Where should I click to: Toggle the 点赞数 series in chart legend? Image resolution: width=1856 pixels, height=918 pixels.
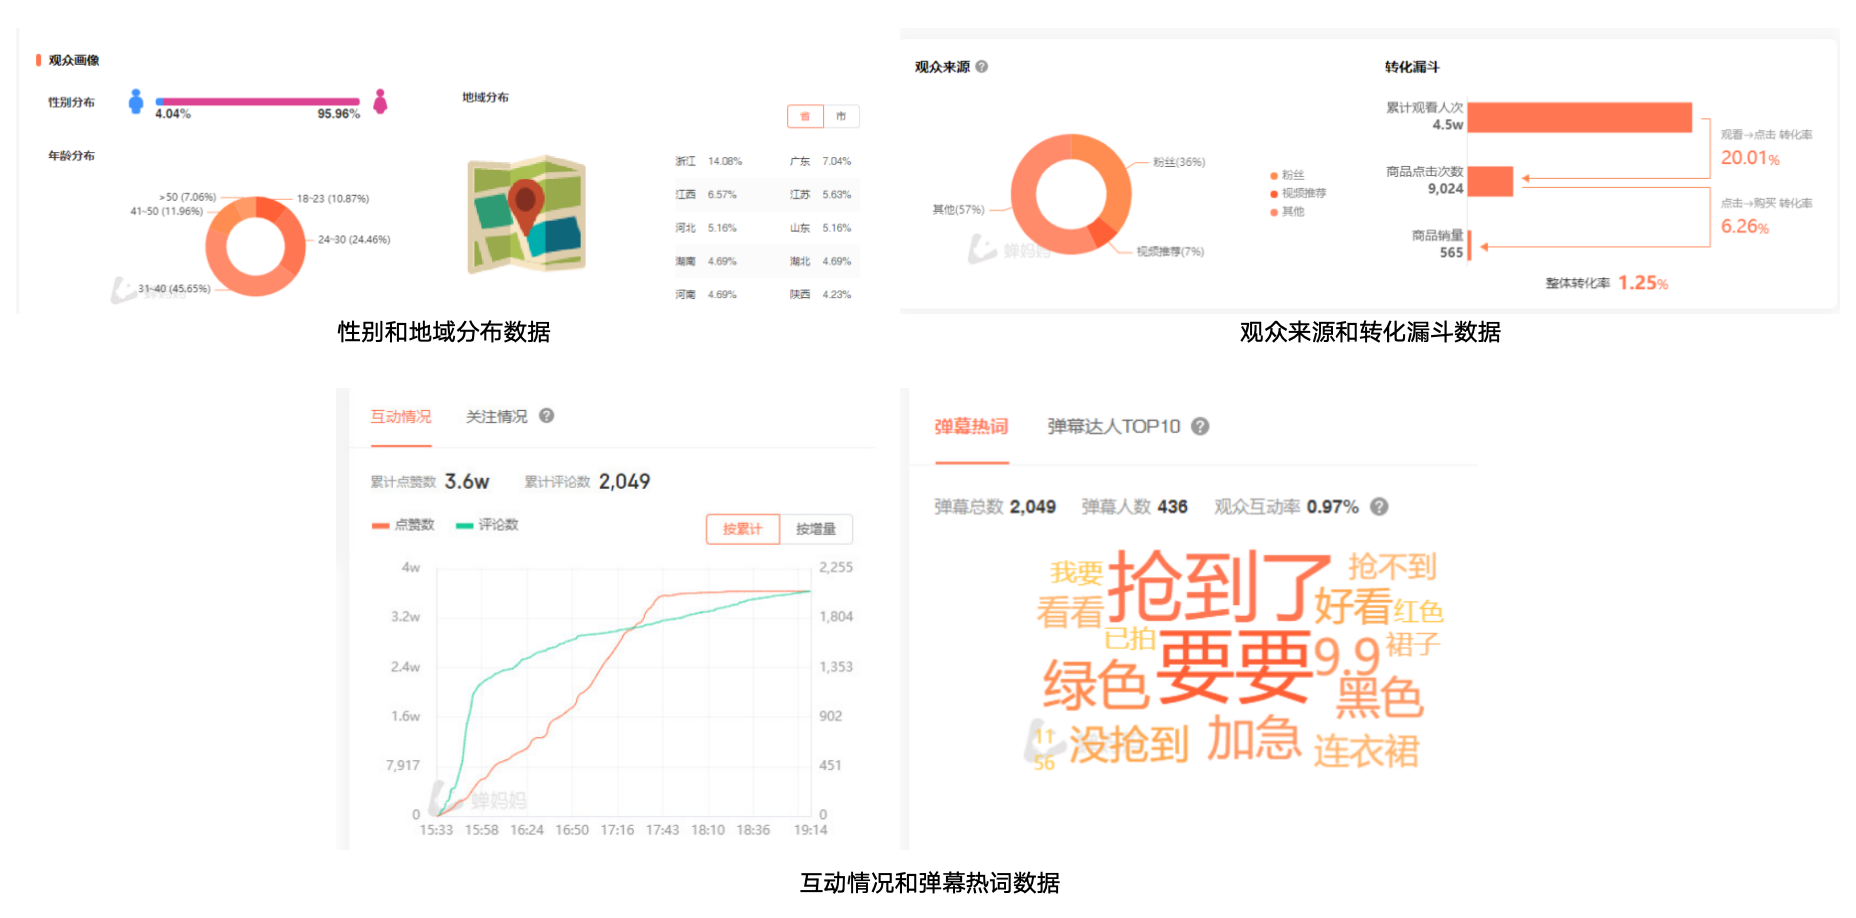coord(403,525)
